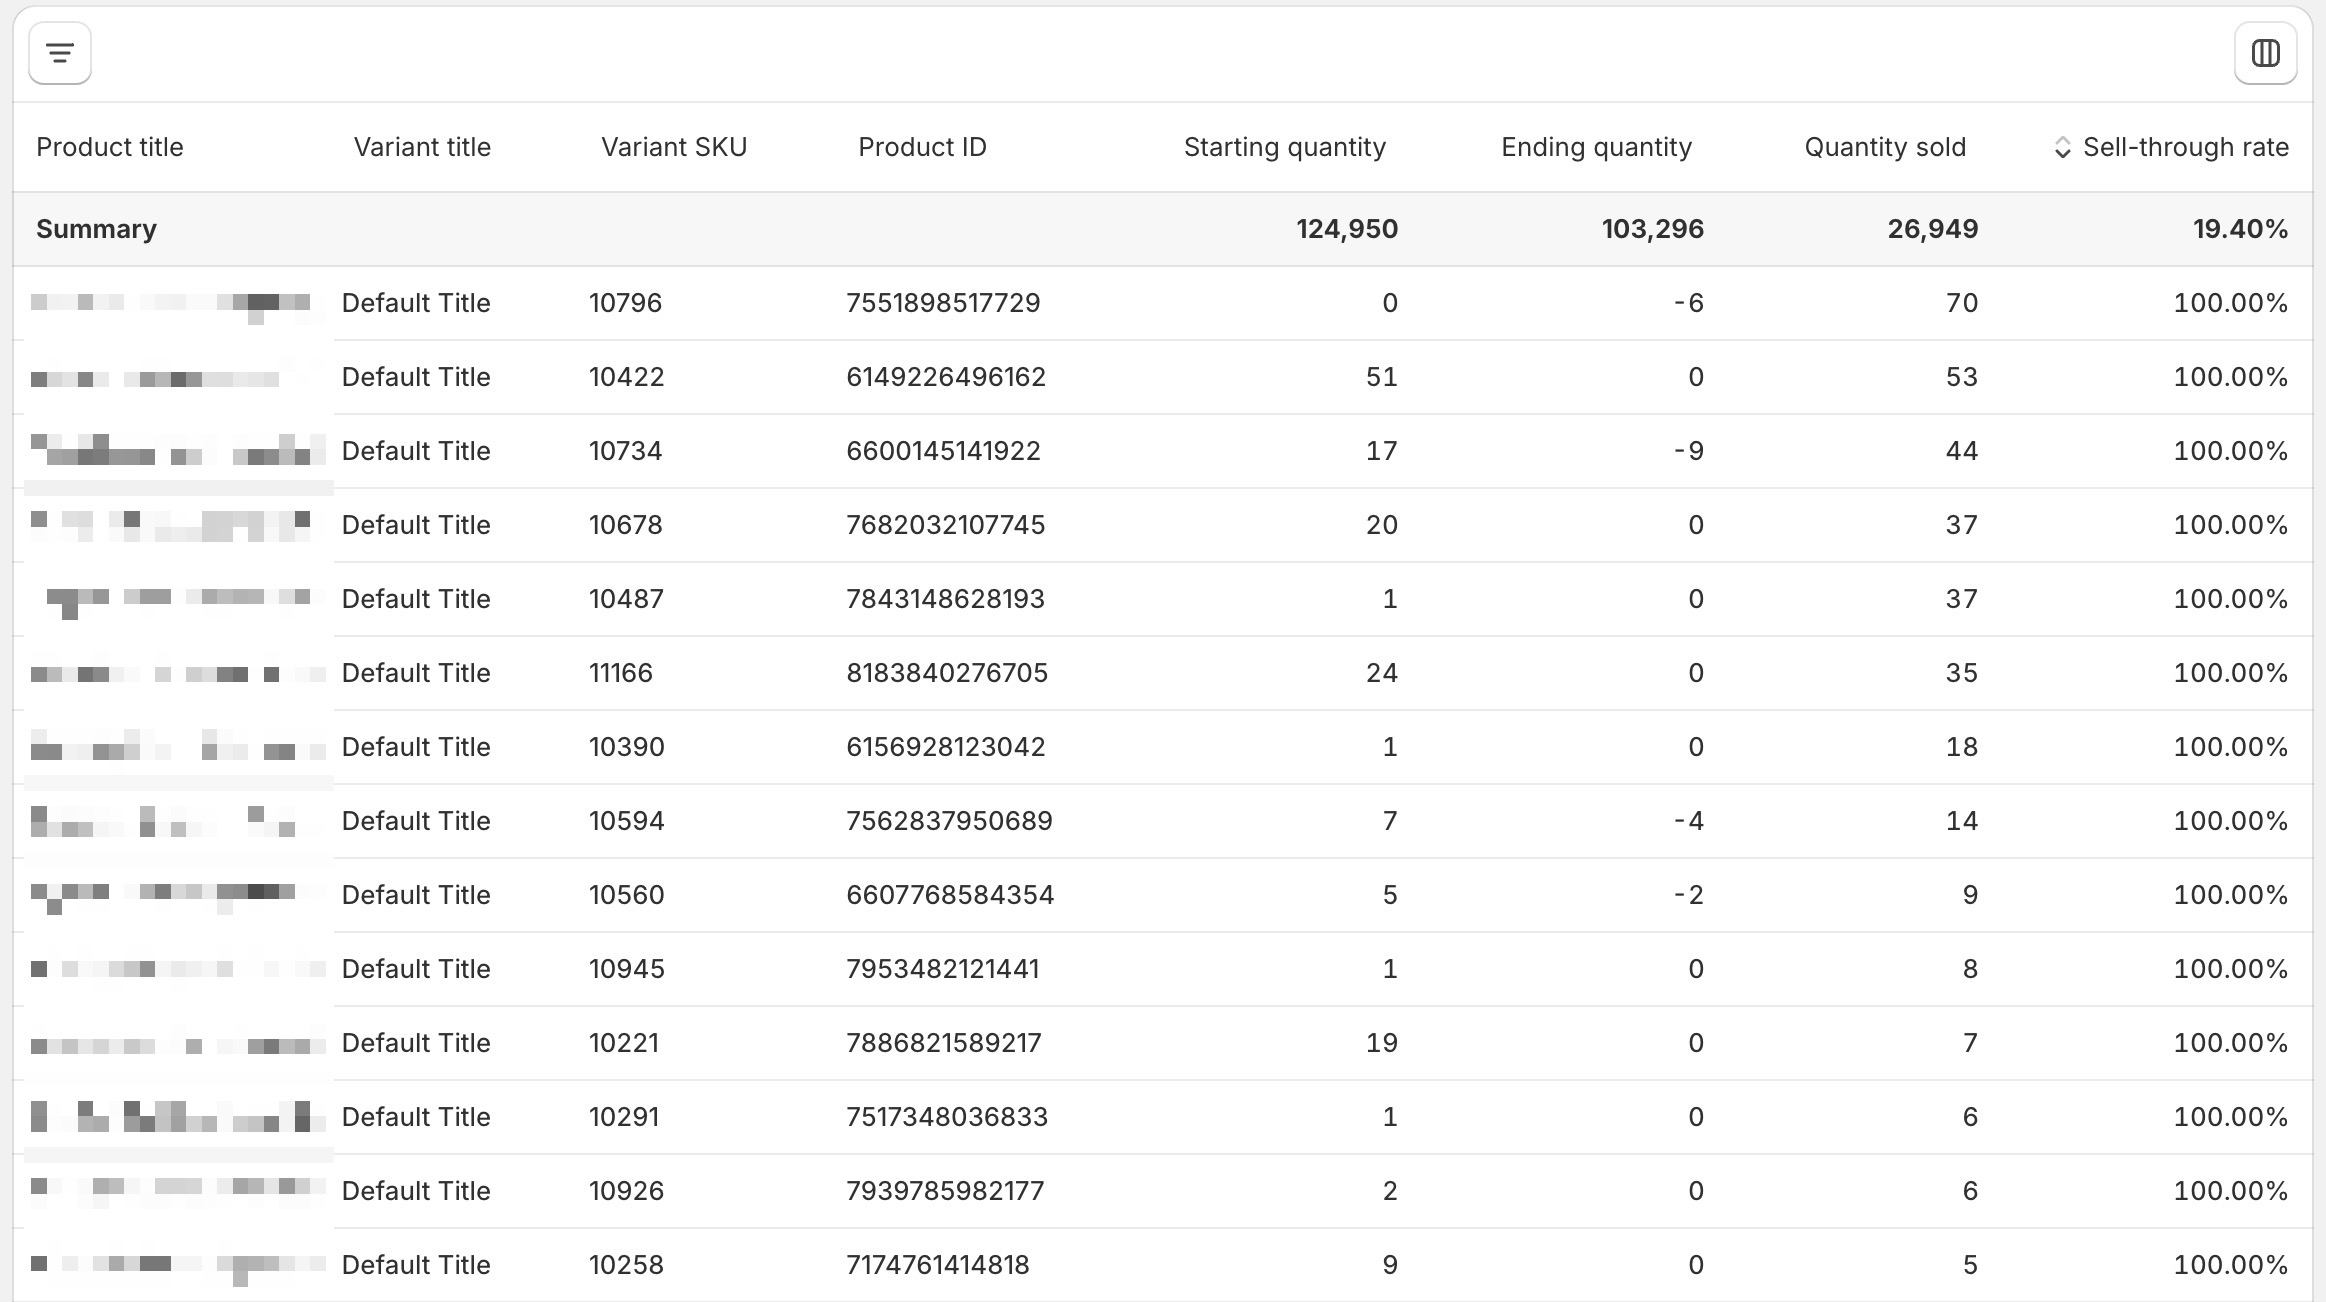Select product ID 7517348036833
The width and height of the screenshot is (2326, 1302).
[x=947, y=1117]
